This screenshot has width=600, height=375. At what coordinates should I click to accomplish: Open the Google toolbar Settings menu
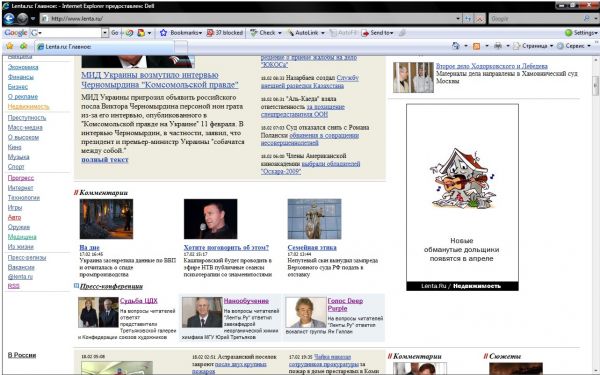[x=581, y=33]
